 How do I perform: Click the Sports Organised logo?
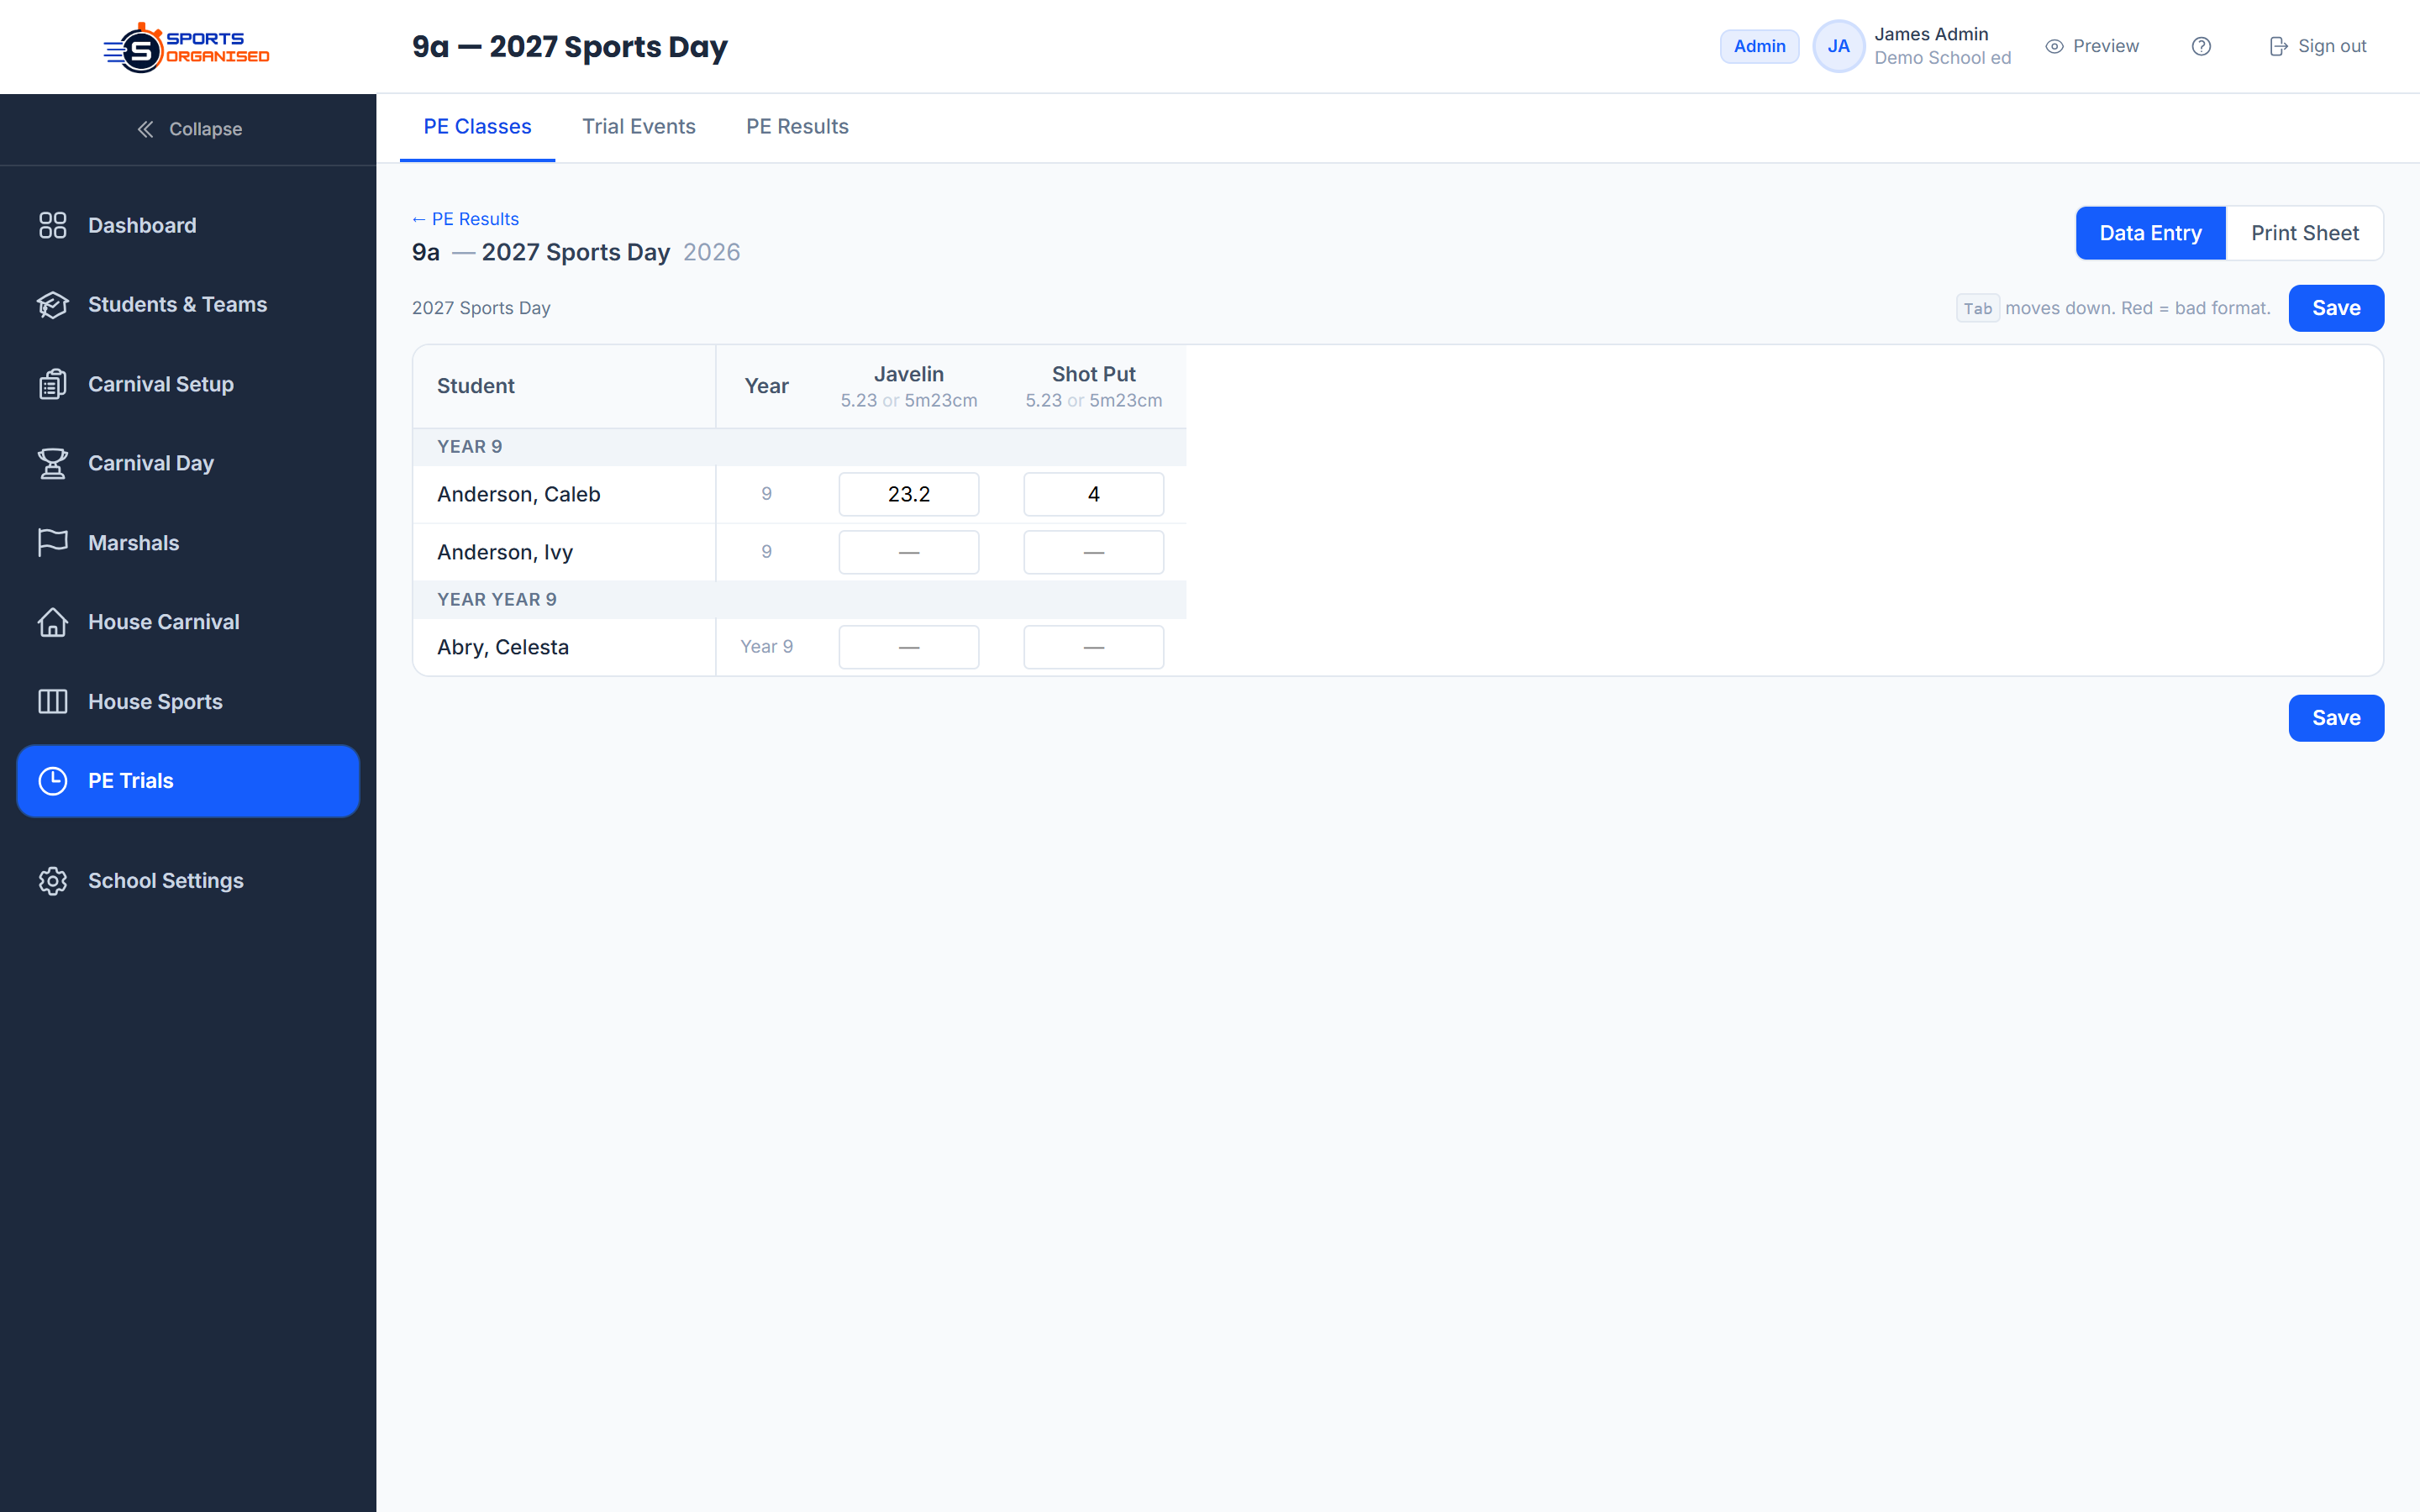click(x=187, y=47)
